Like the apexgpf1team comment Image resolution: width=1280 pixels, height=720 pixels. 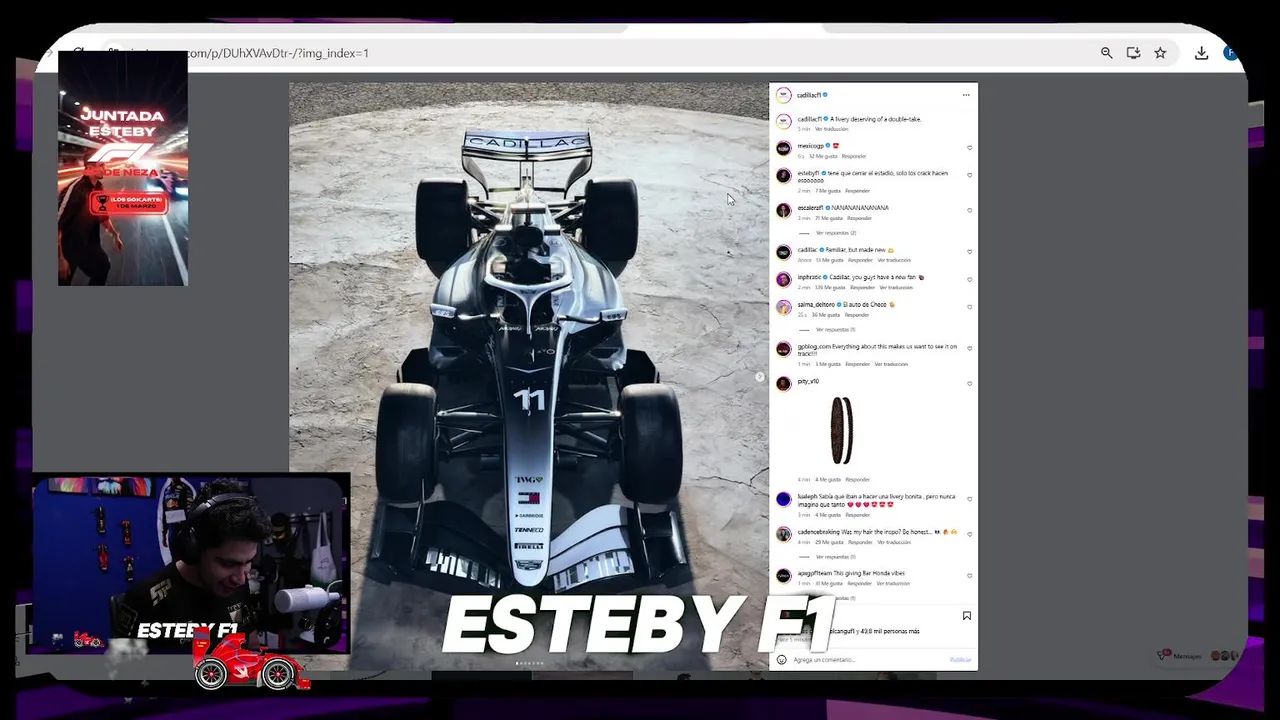[x=969, y=576]
